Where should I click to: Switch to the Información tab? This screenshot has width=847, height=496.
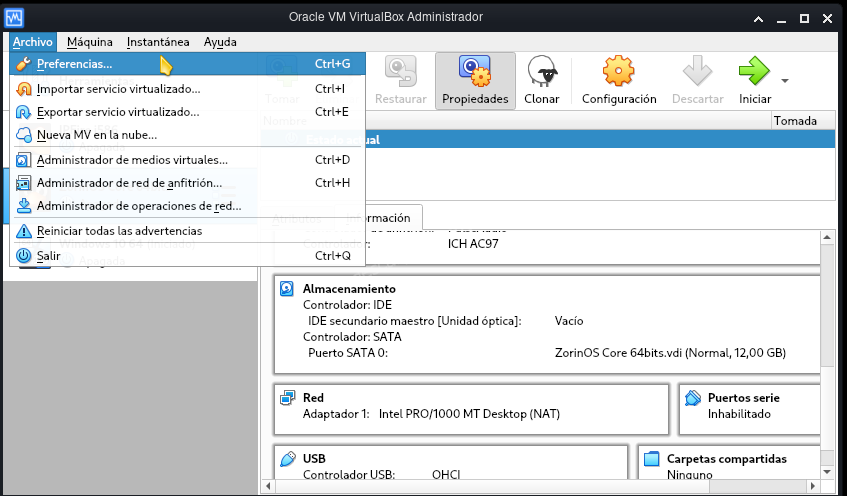379,218
